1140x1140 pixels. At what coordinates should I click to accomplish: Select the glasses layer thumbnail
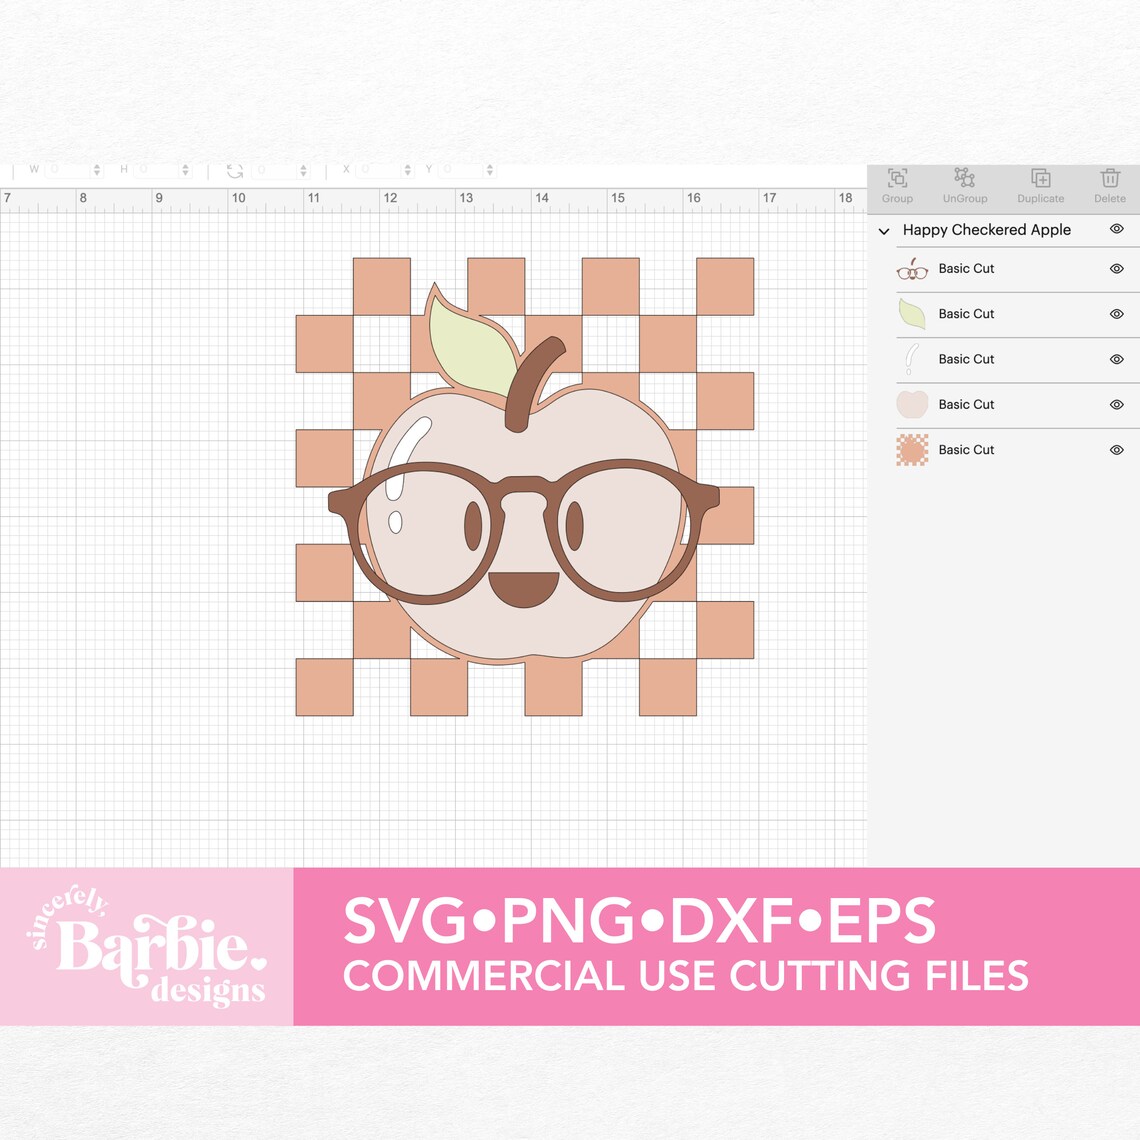click(x=912, y=268)
